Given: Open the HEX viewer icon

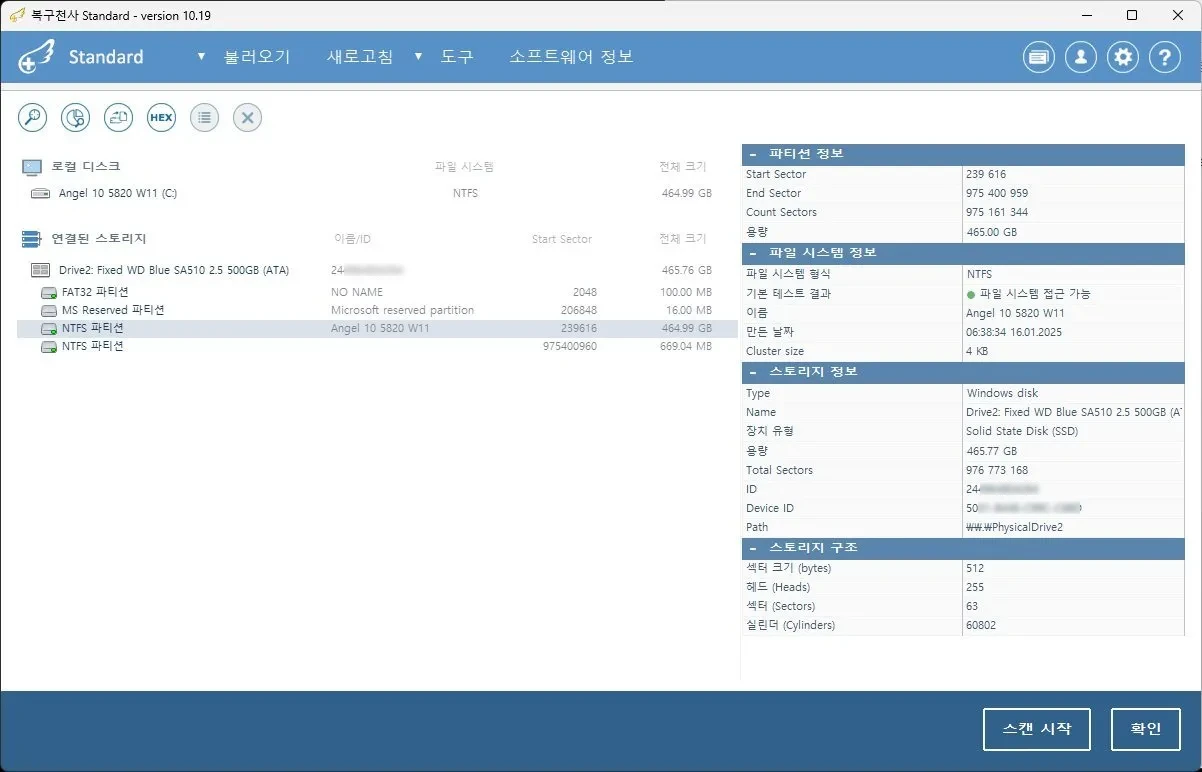Looking at the screenshot, I should click(162, 117).
